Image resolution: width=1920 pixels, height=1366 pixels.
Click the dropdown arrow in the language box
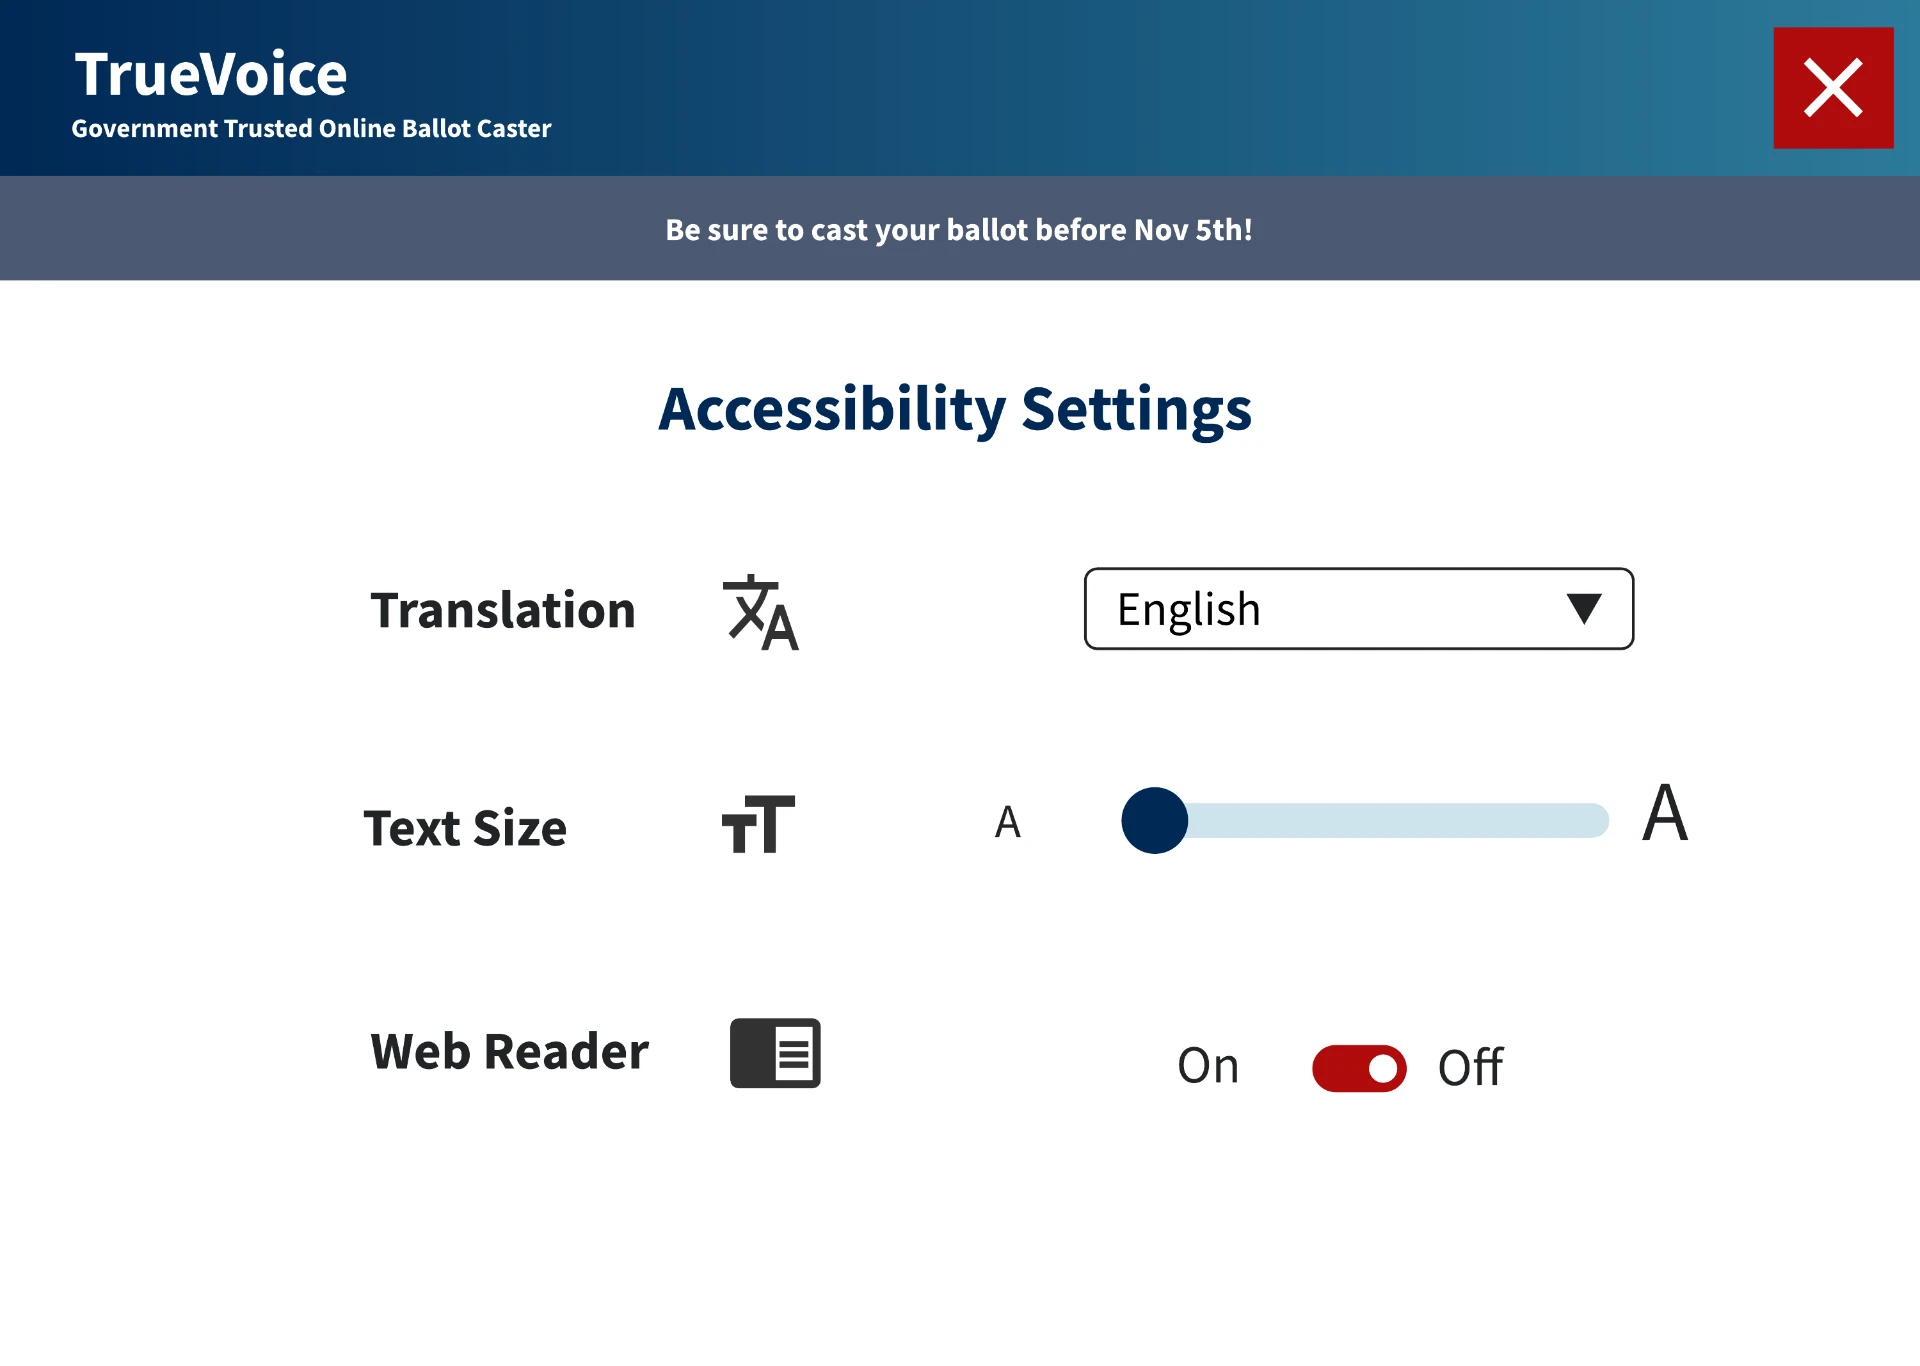[x=1584, y=609]
